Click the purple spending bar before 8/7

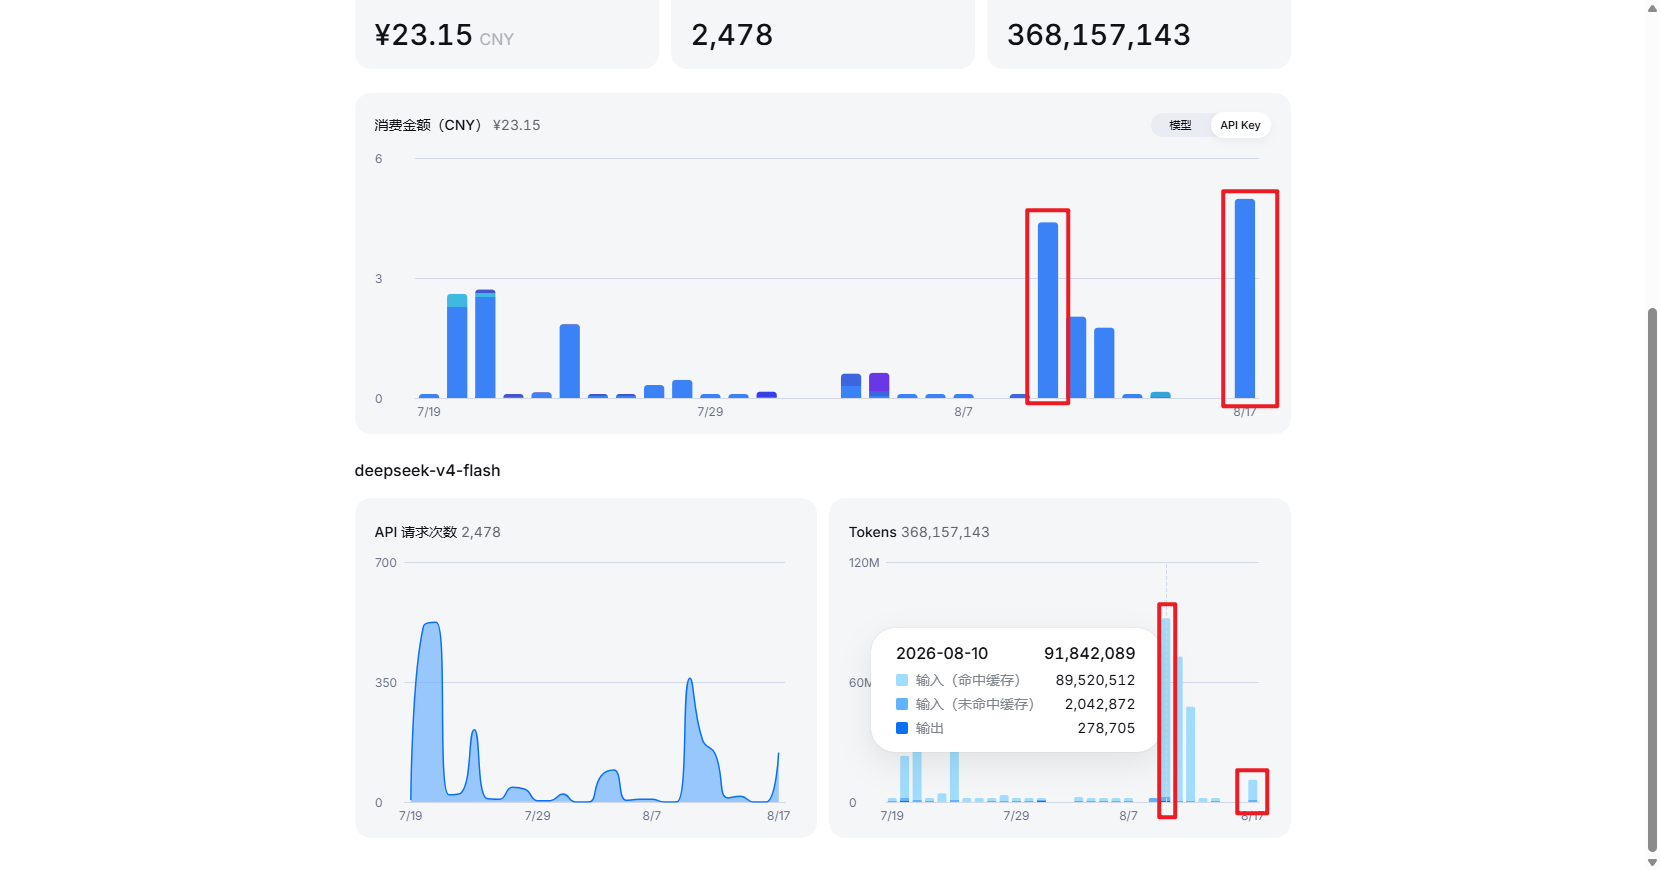879,385
